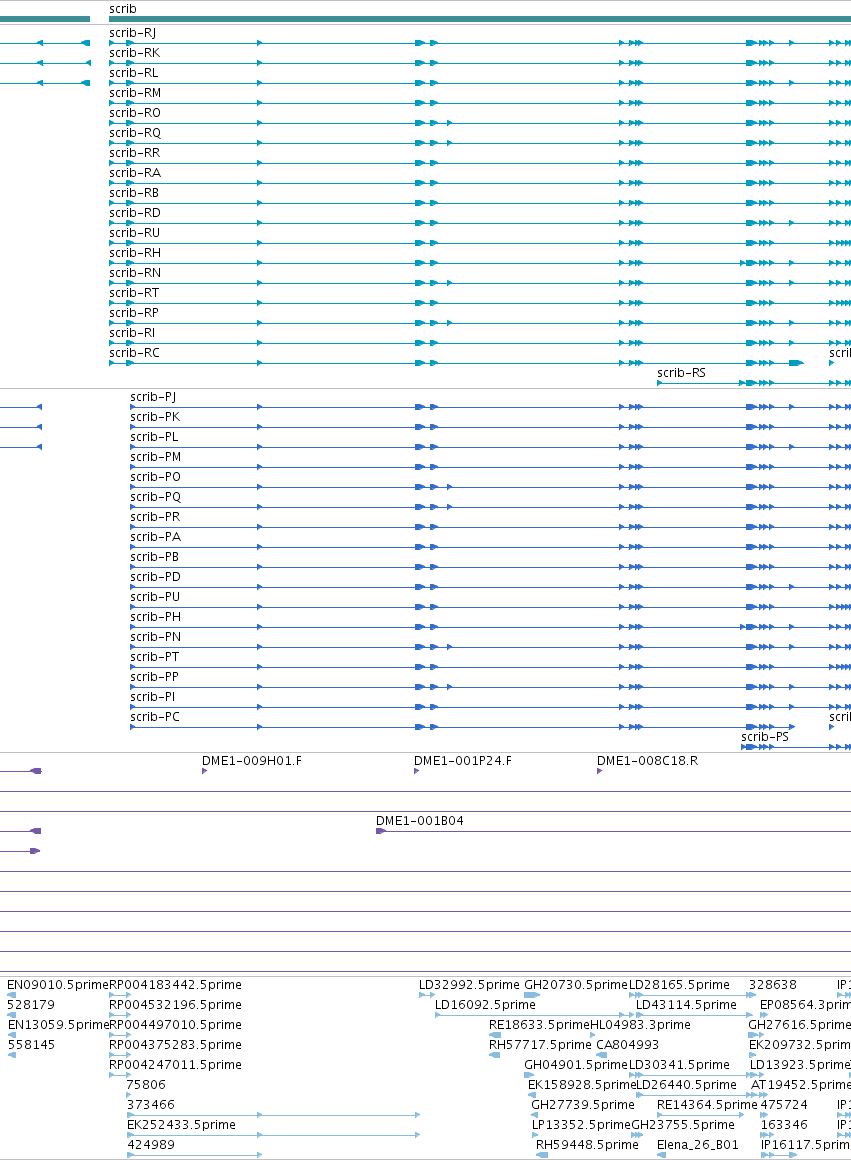Select the RP004183442.5prime EST label
Screen dimensions: 851x1160
pyautogui.click(x=175, y=985)
